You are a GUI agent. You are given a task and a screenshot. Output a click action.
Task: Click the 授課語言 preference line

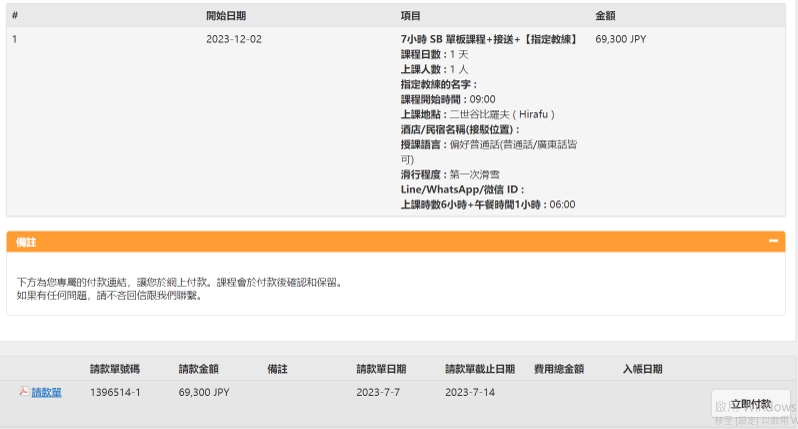pos(489,152)
